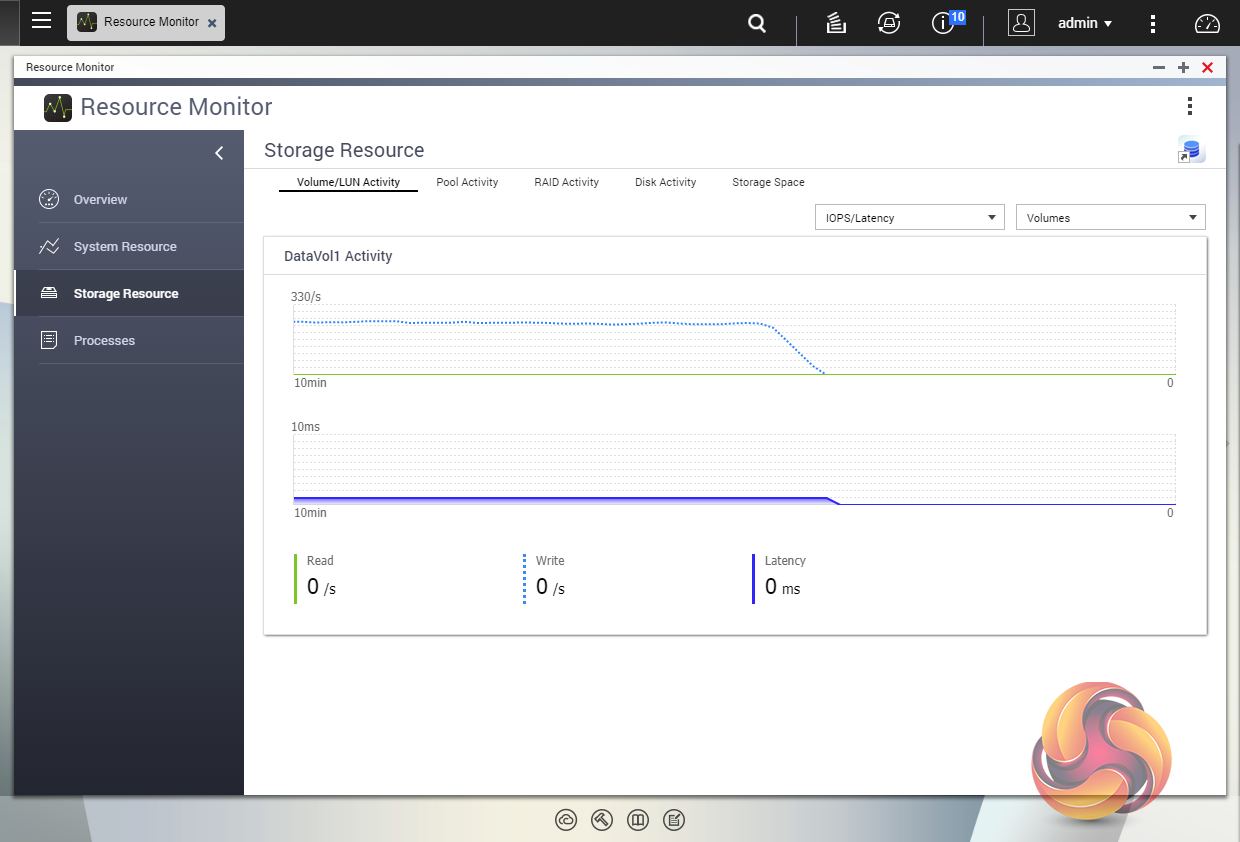
Task: Open event notifications icon with badge
Action: pyautogui.click(x=943, y=23)
